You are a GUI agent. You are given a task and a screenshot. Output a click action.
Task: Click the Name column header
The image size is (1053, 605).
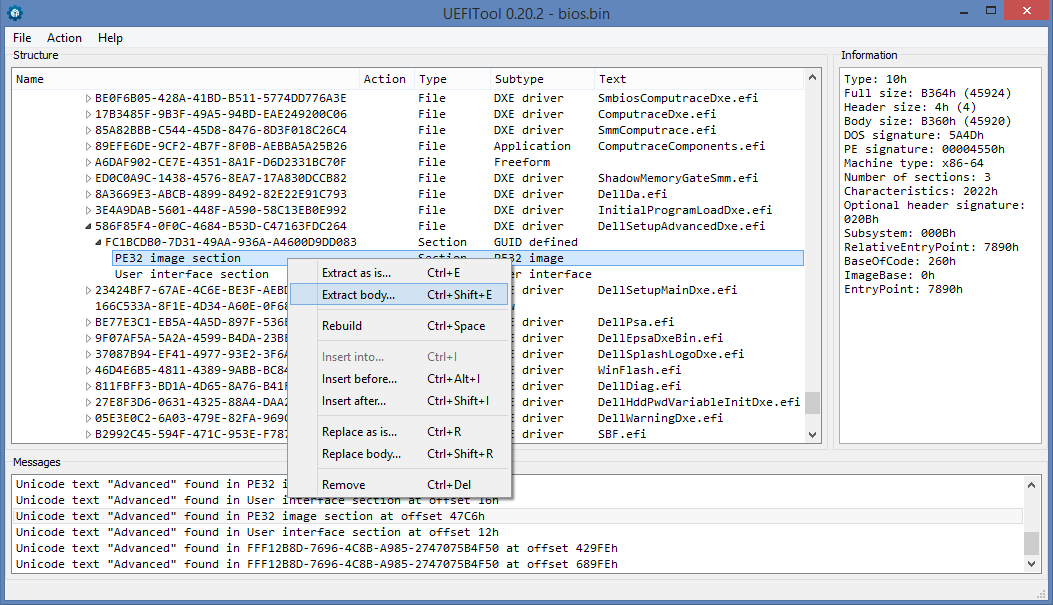(x=185, y=79)
